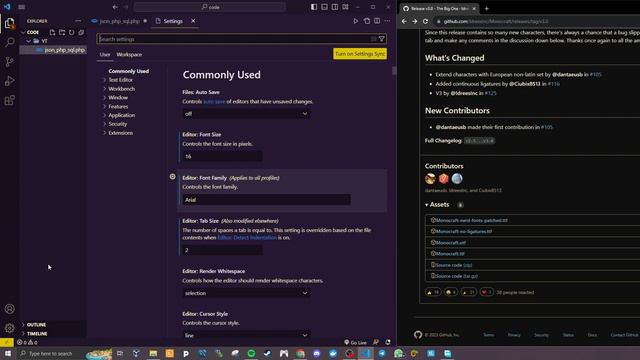The image size is (640, 360).
Task: Toggle secondary sidebar layout icon
Action: [335, 7]
